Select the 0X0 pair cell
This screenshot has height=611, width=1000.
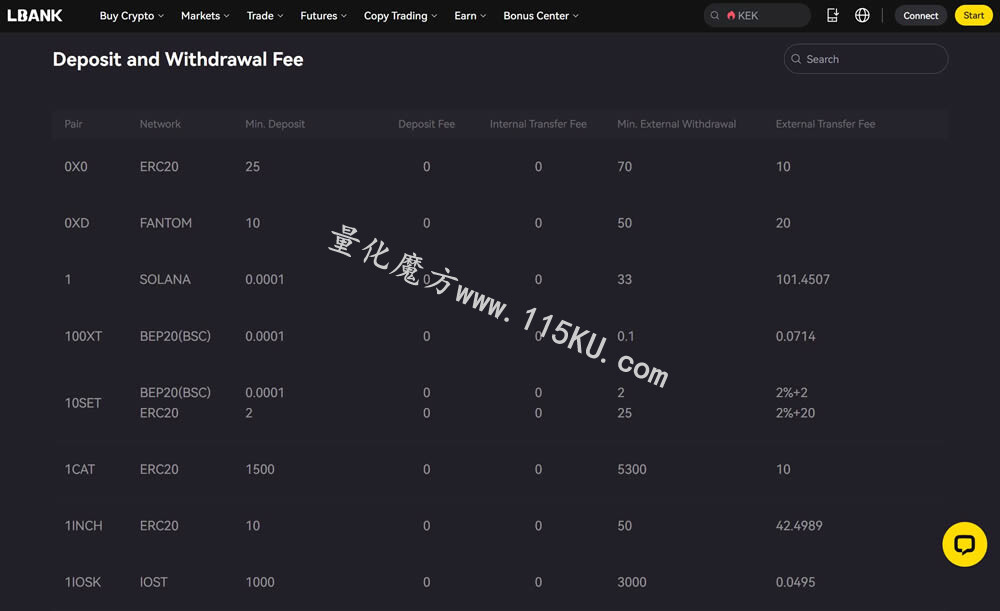click(76, 166)
